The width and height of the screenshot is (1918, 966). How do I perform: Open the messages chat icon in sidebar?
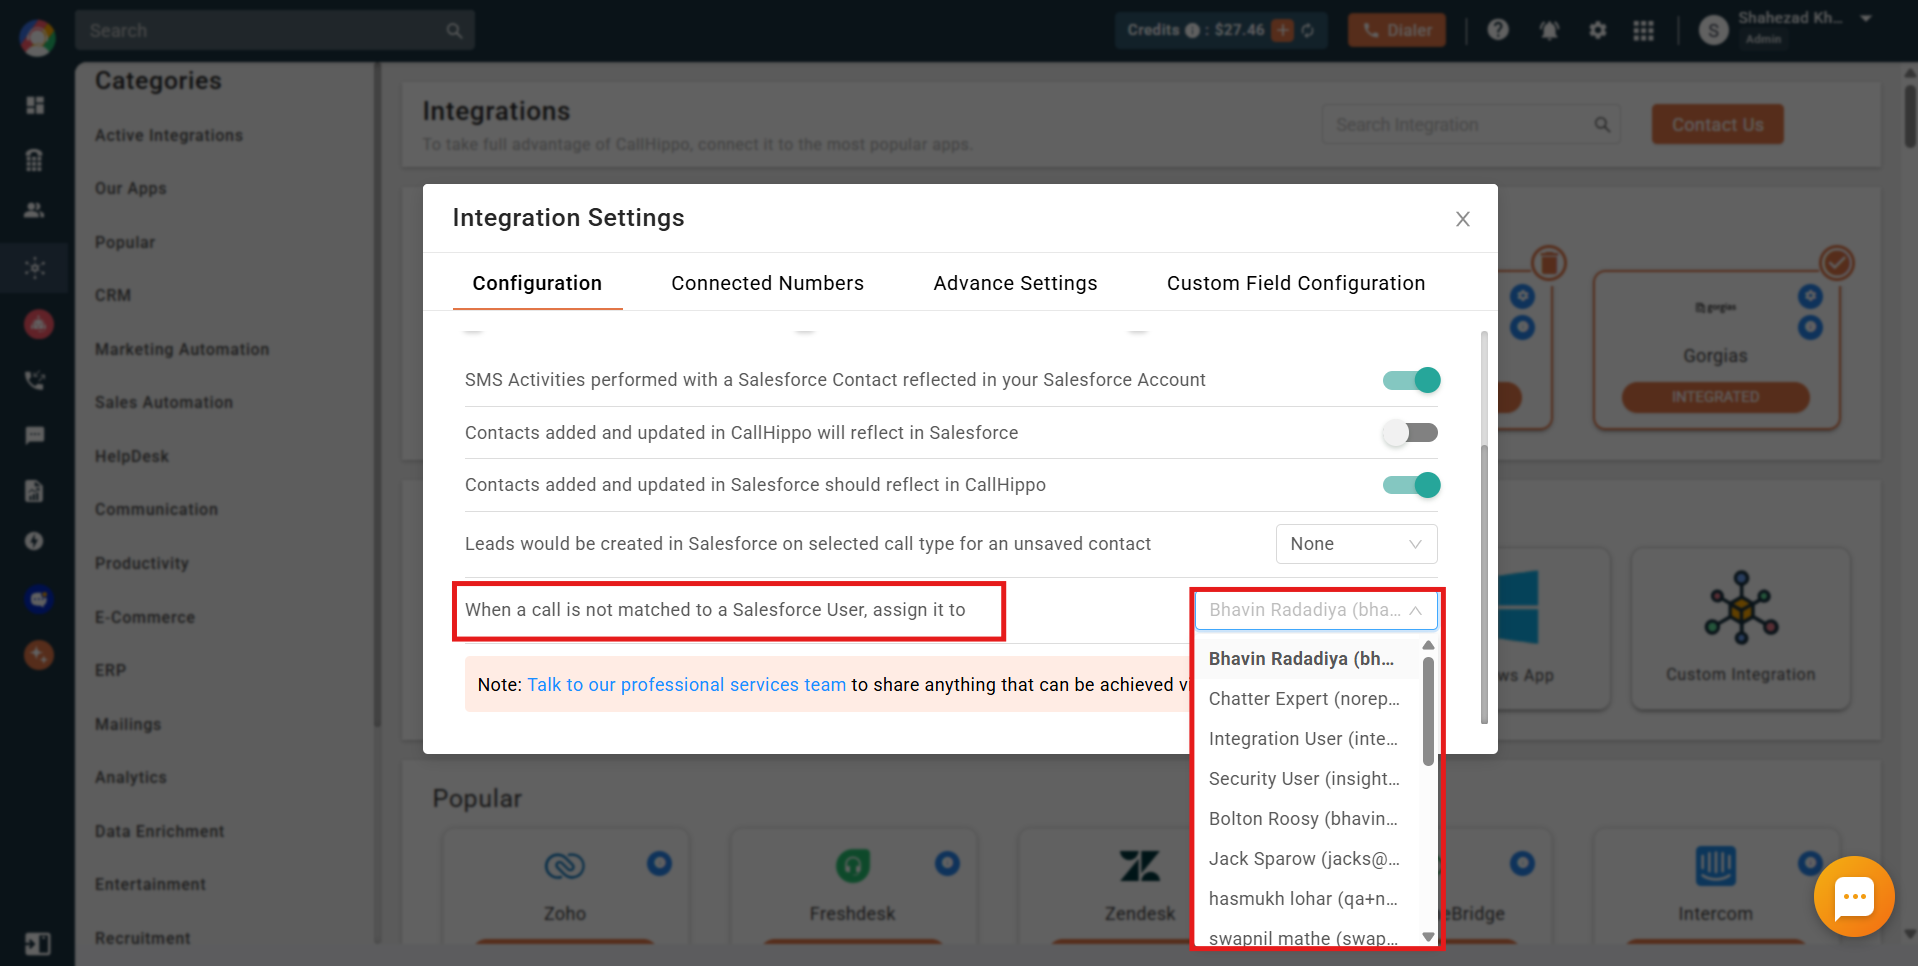35,435
